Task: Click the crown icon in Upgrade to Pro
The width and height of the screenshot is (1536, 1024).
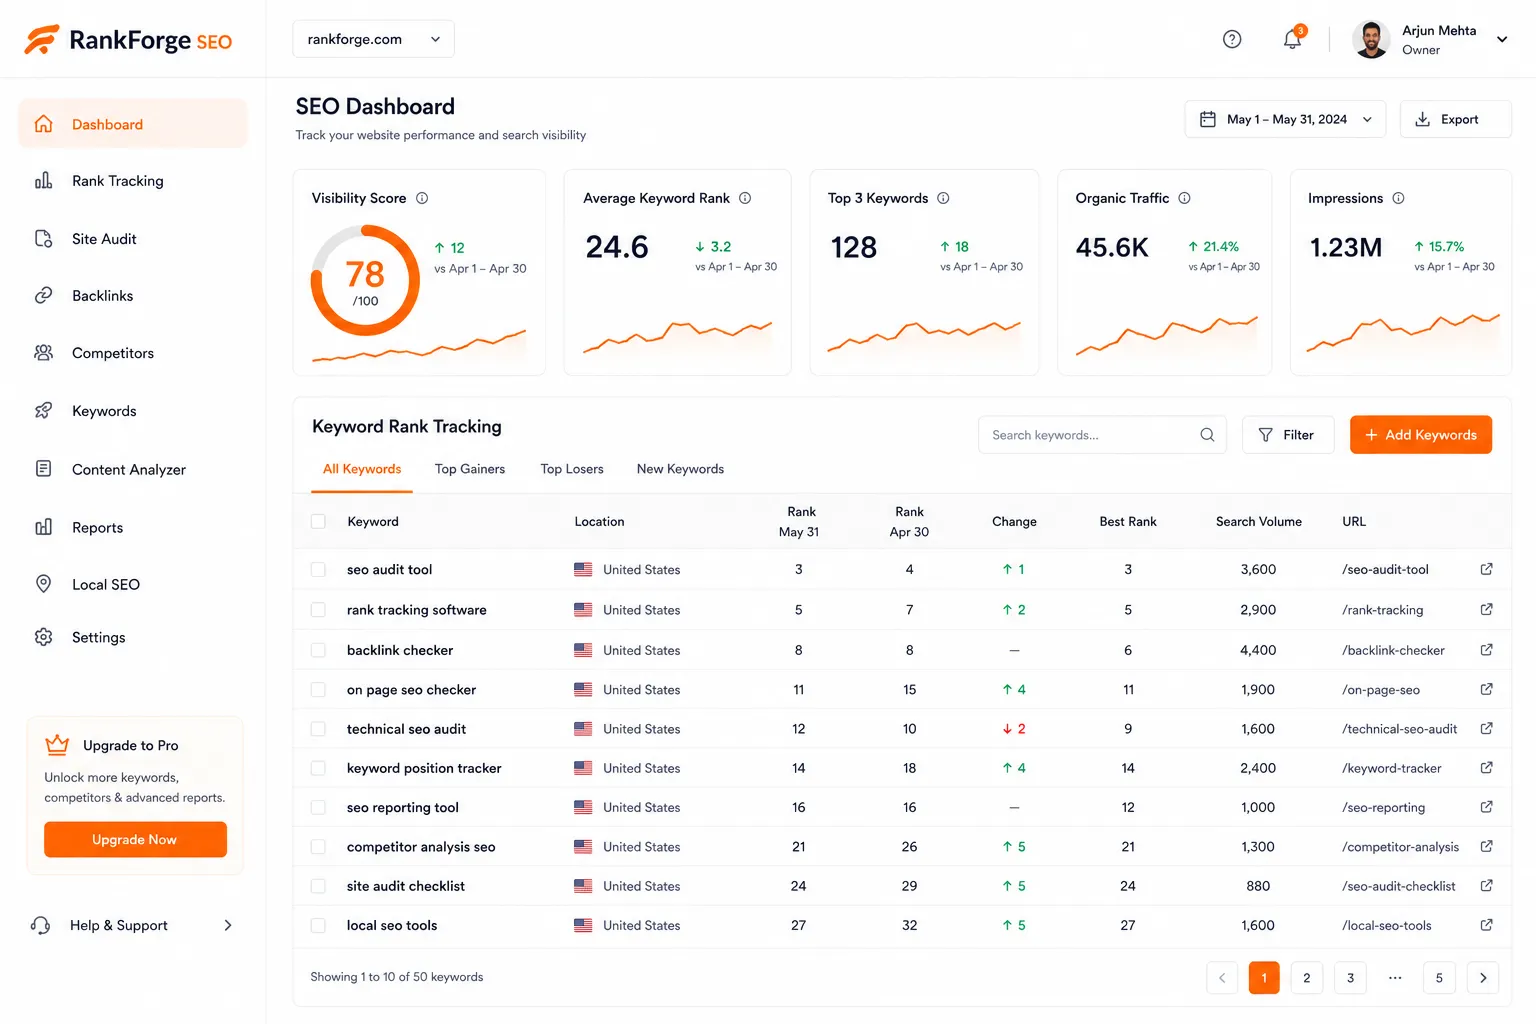Action: point(57,745)
